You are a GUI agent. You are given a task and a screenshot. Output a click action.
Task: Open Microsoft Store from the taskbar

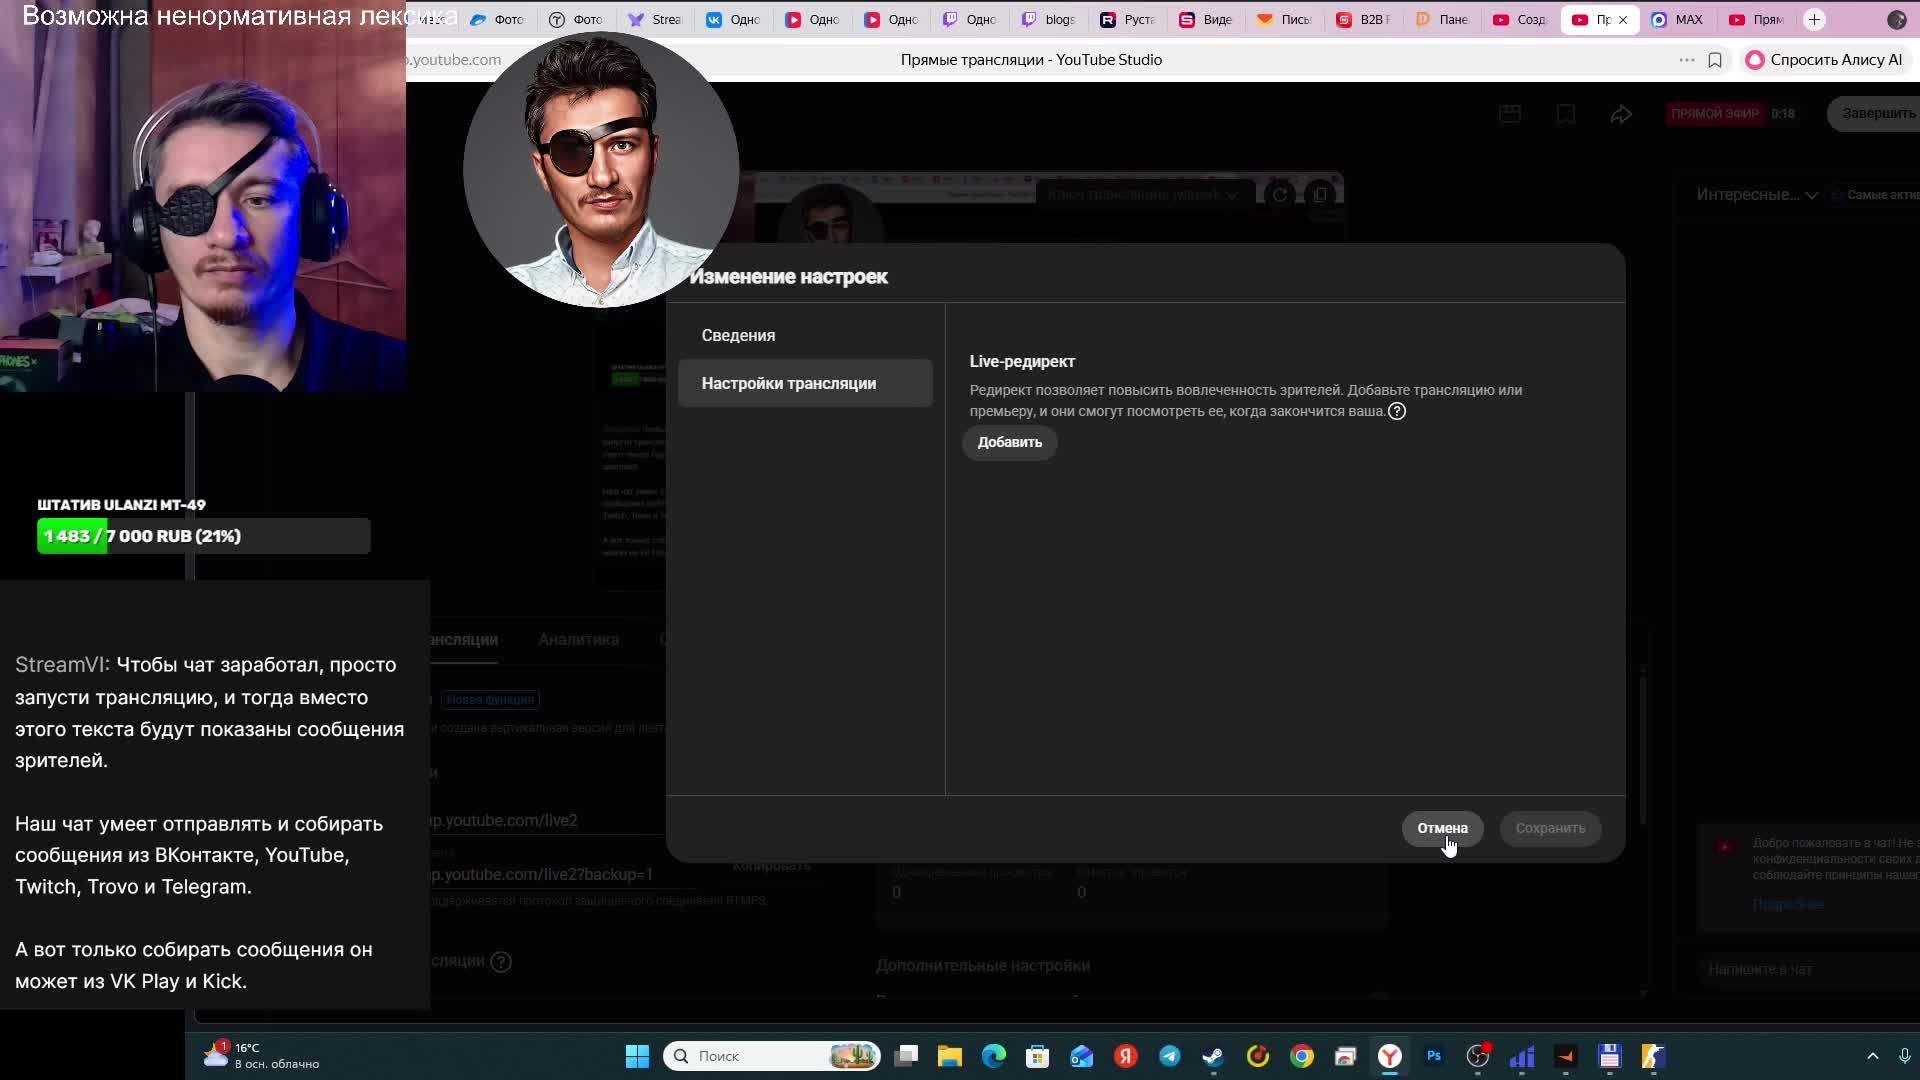[1037, 1056]
